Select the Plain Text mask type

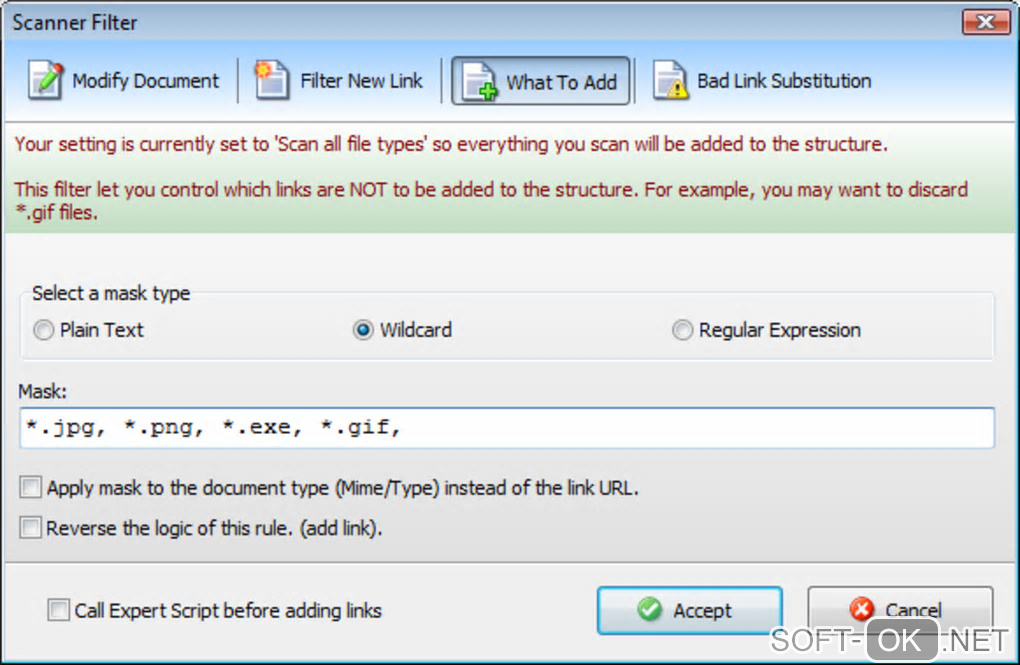coord(44,331)
